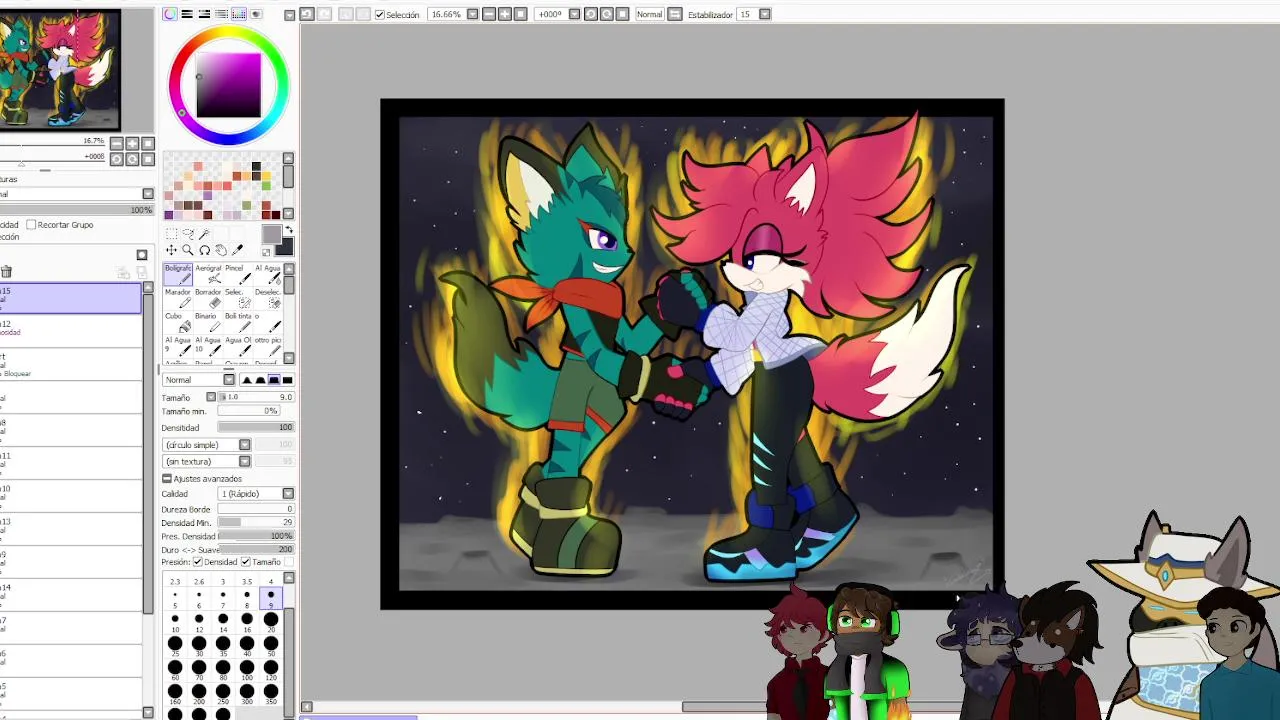
Task: Adjust the Densidad slider
Action: pyautogui.click(x=255, y=428)
